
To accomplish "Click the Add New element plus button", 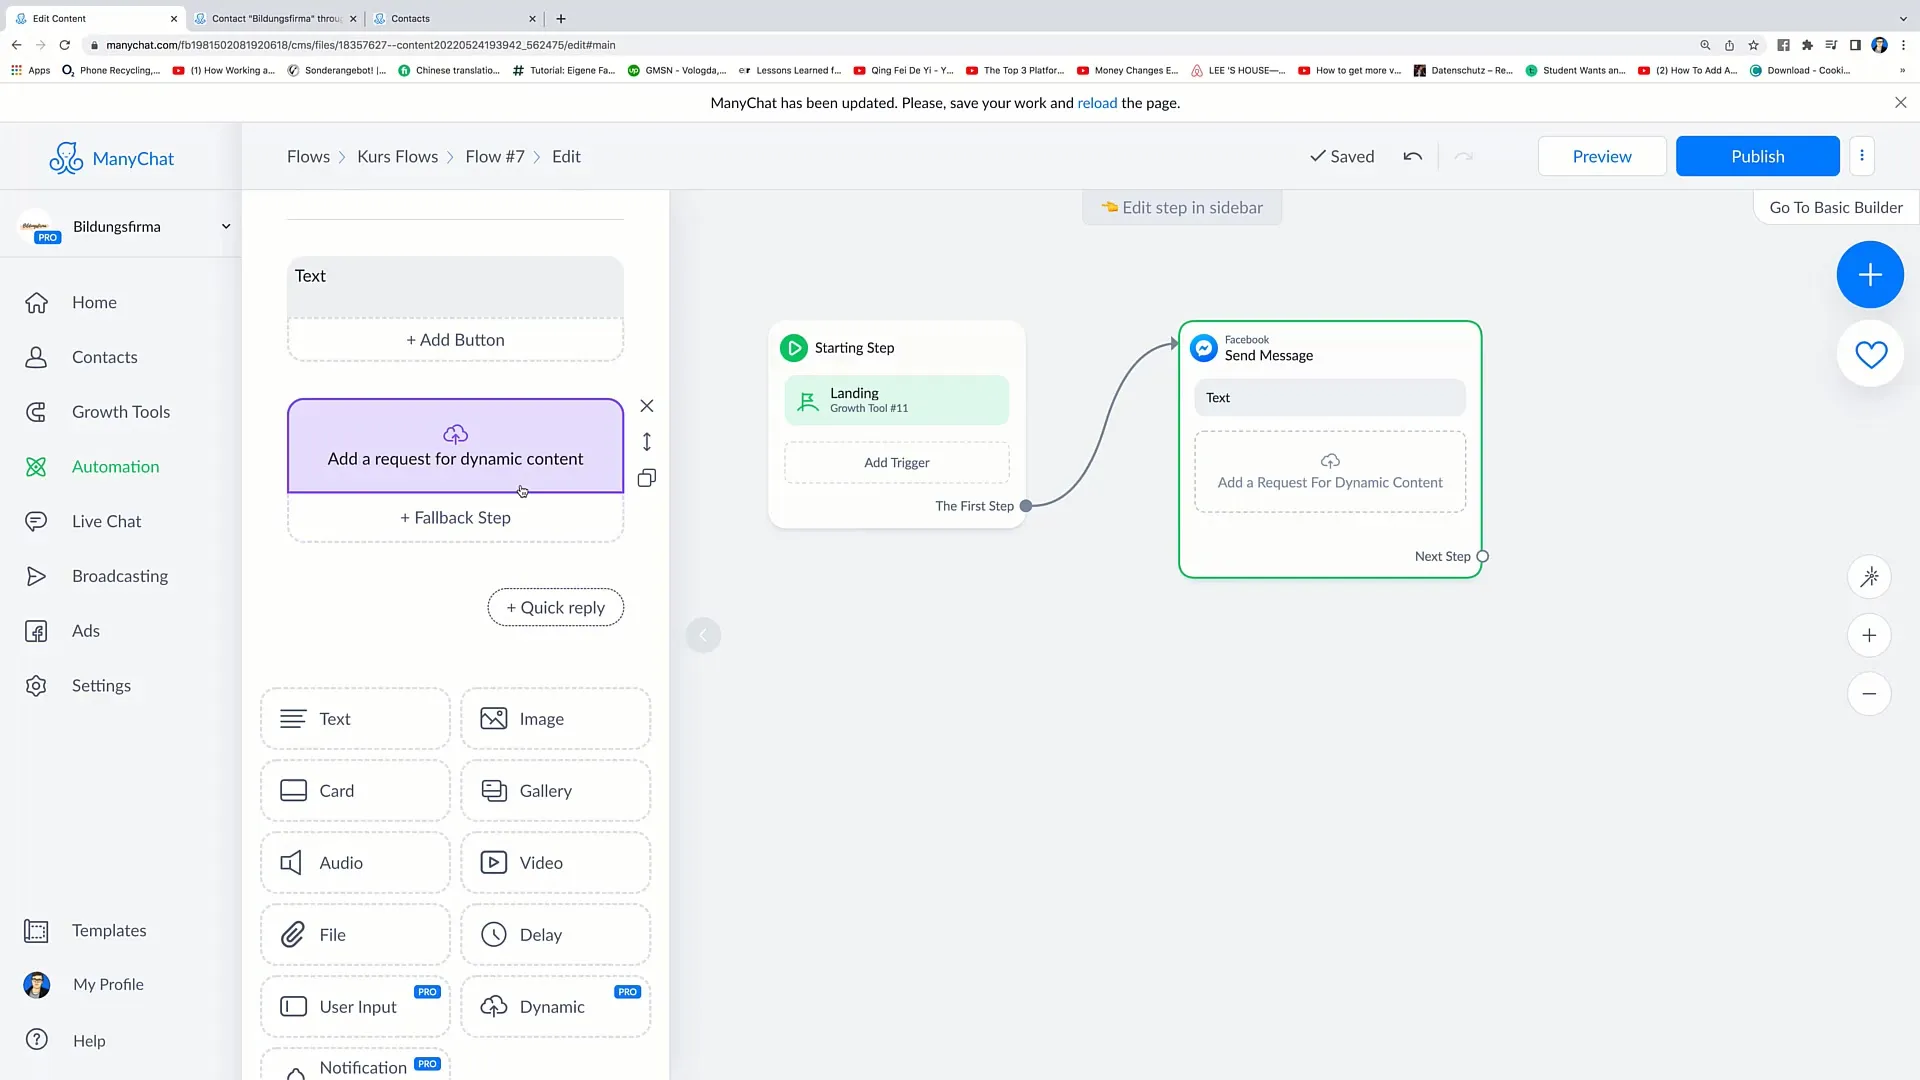I will [1870, 273].
